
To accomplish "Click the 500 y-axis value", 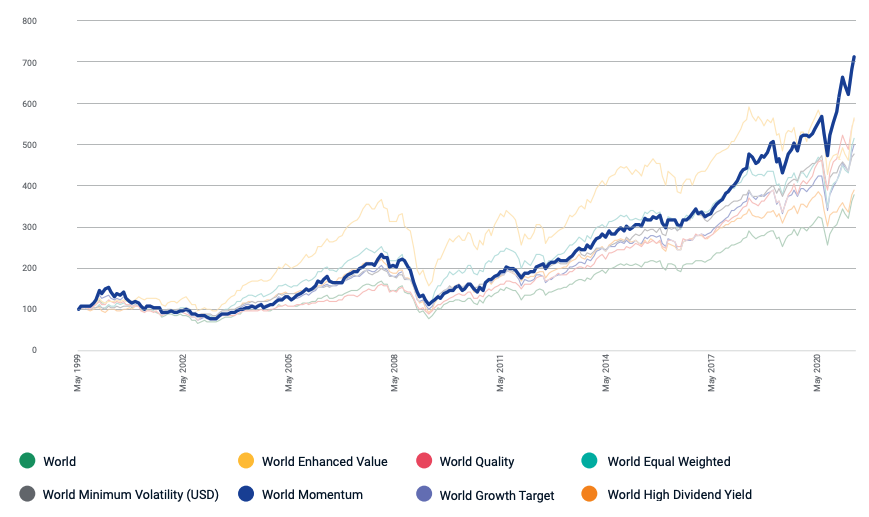I will [29, 145].
